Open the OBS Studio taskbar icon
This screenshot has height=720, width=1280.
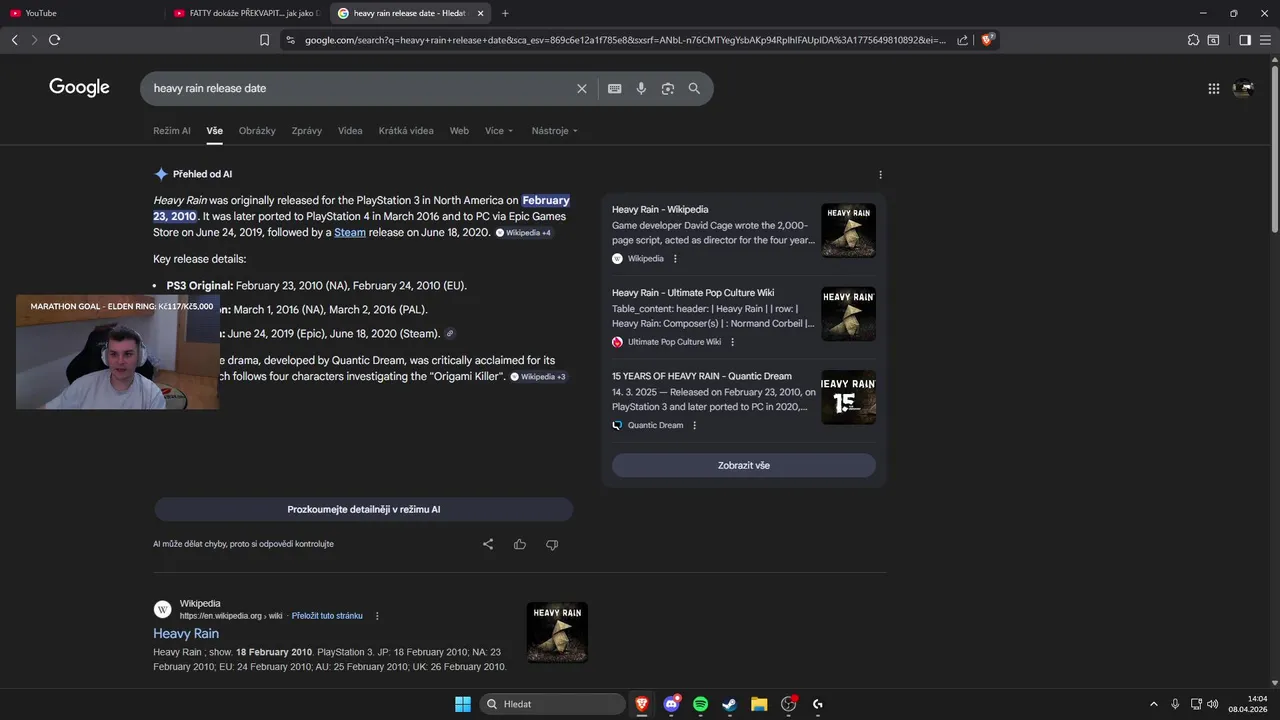click(789, 704)
